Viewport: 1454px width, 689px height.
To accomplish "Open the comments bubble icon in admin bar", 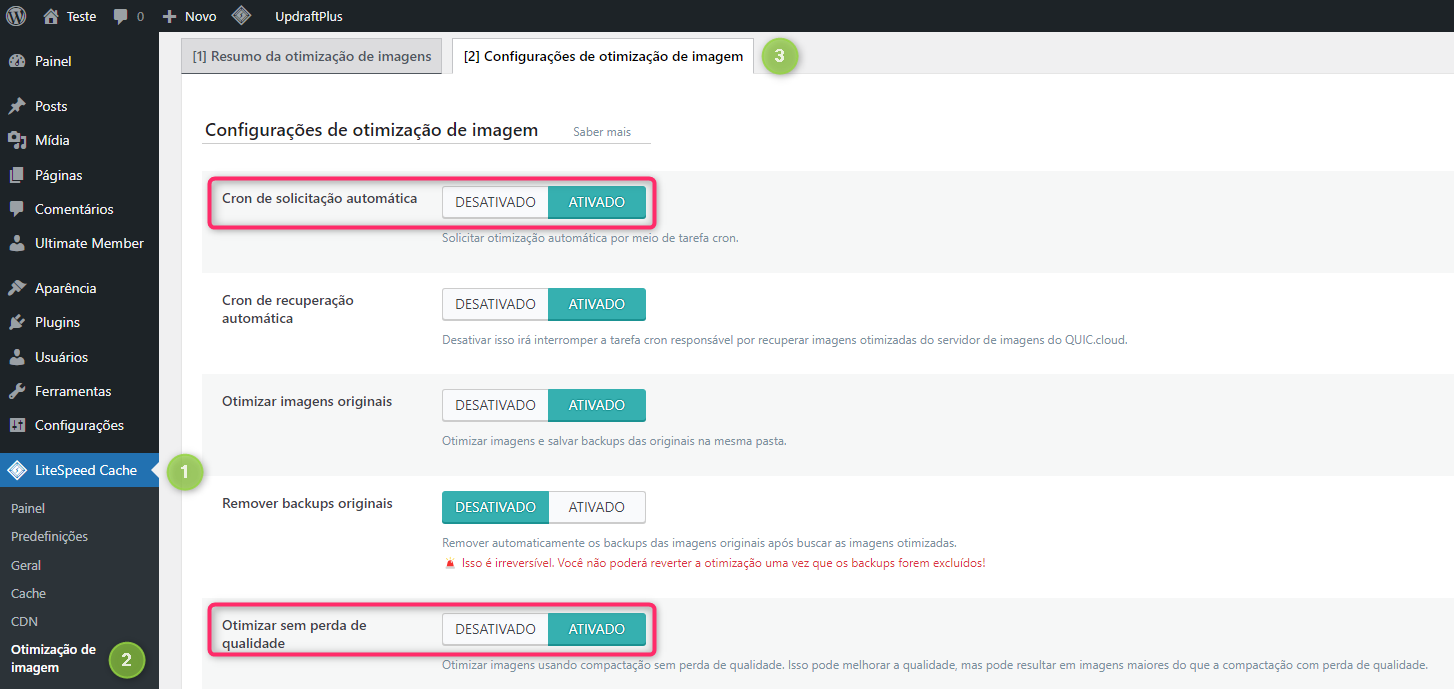I will [121, 17].
